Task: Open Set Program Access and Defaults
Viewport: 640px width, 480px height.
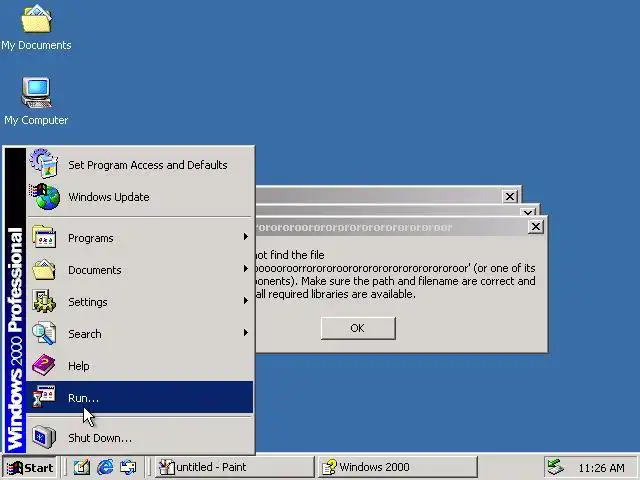Action: (140, 164)
